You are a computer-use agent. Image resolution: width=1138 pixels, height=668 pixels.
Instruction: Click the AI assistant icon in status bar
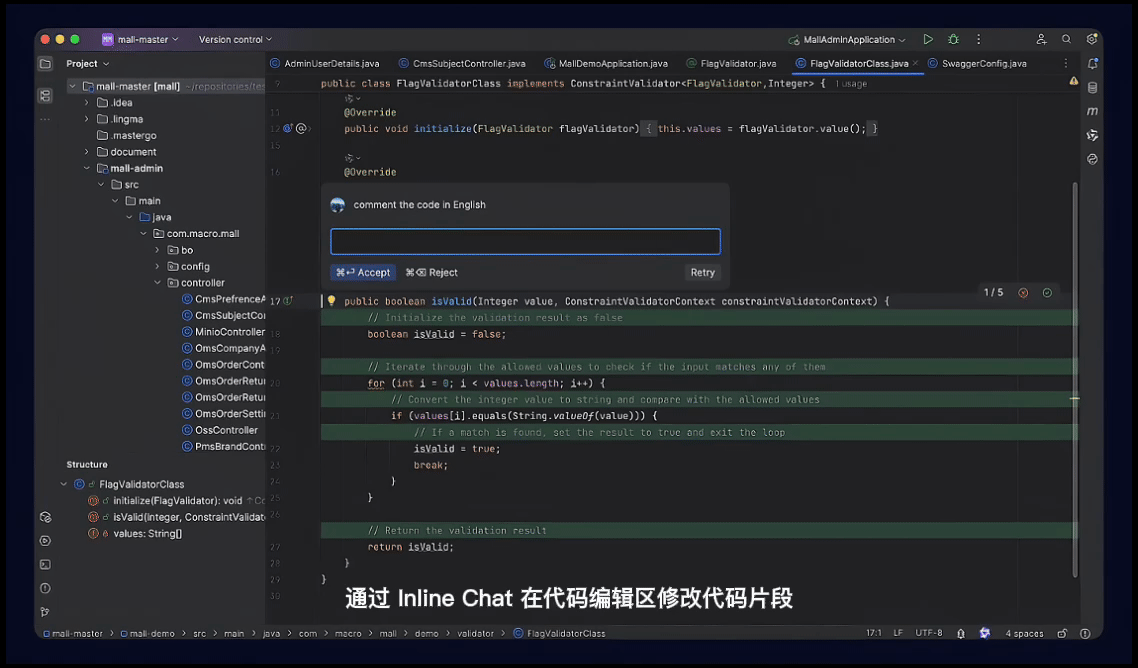pos(985,633)
